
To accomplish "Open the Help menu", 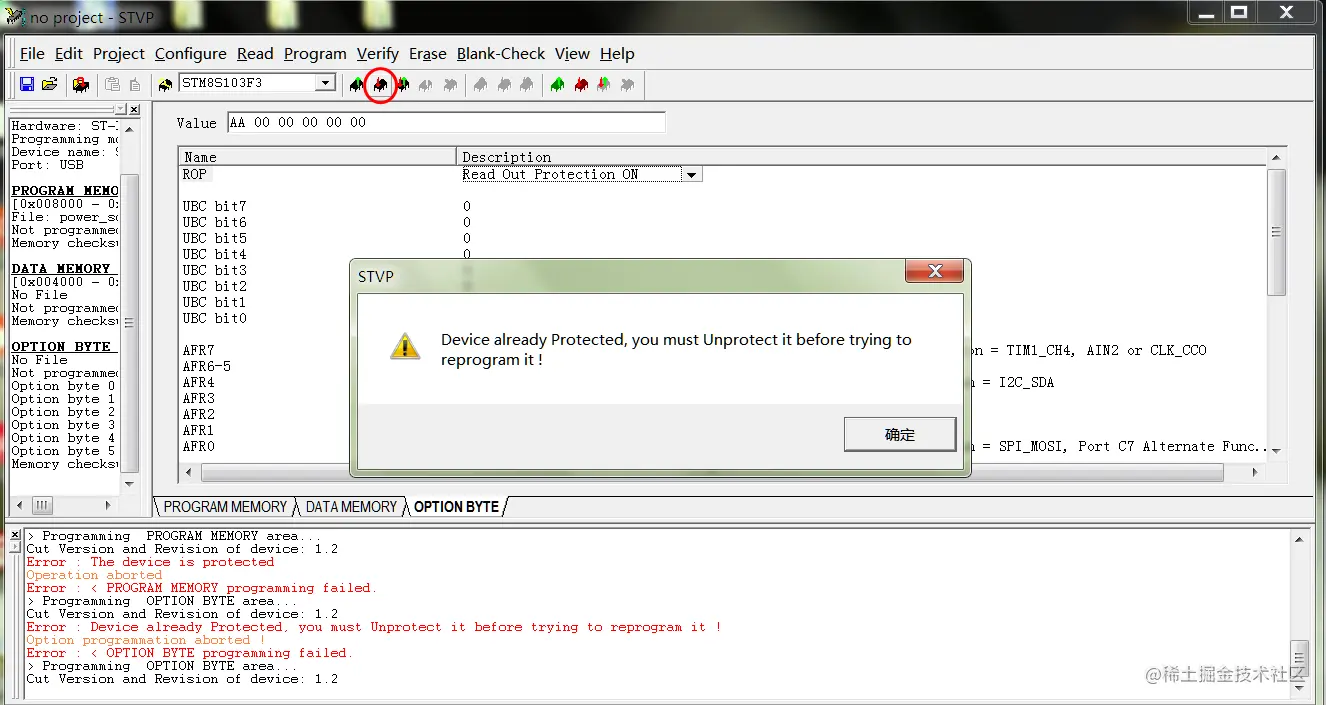I will point(617,54).
